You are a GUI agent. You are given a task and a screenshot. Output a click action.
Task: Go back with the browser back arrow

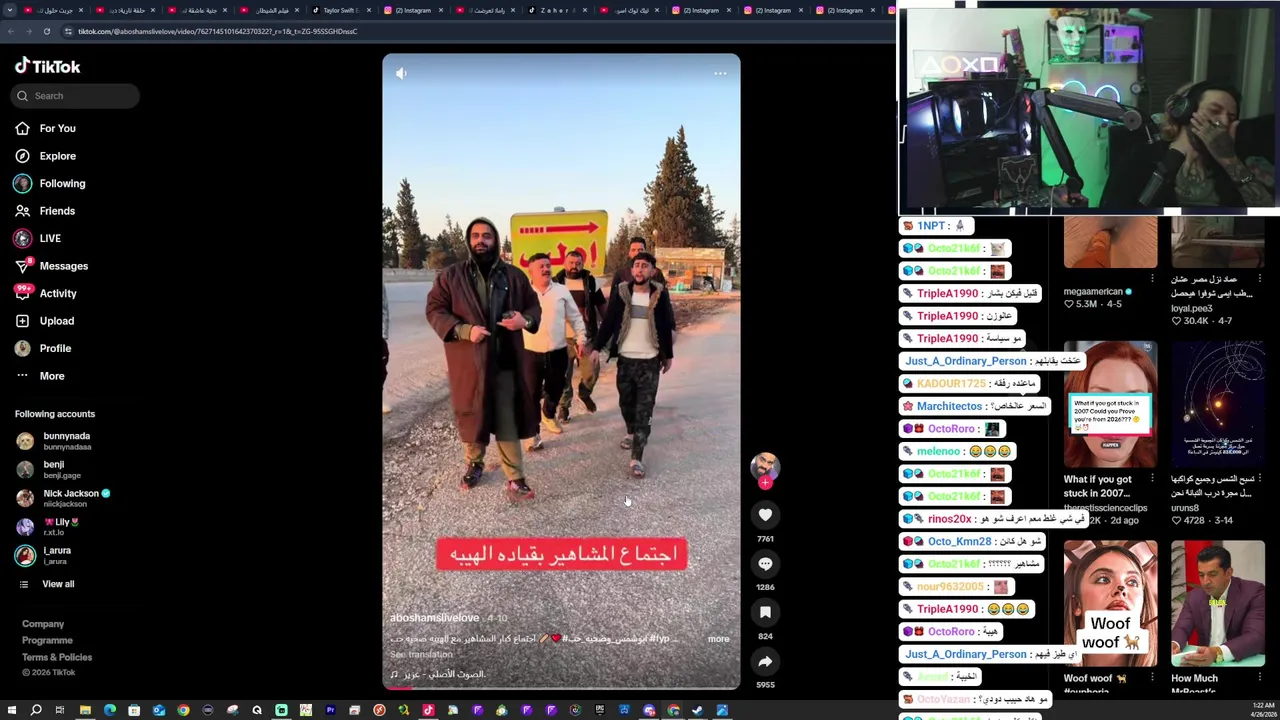10,31
